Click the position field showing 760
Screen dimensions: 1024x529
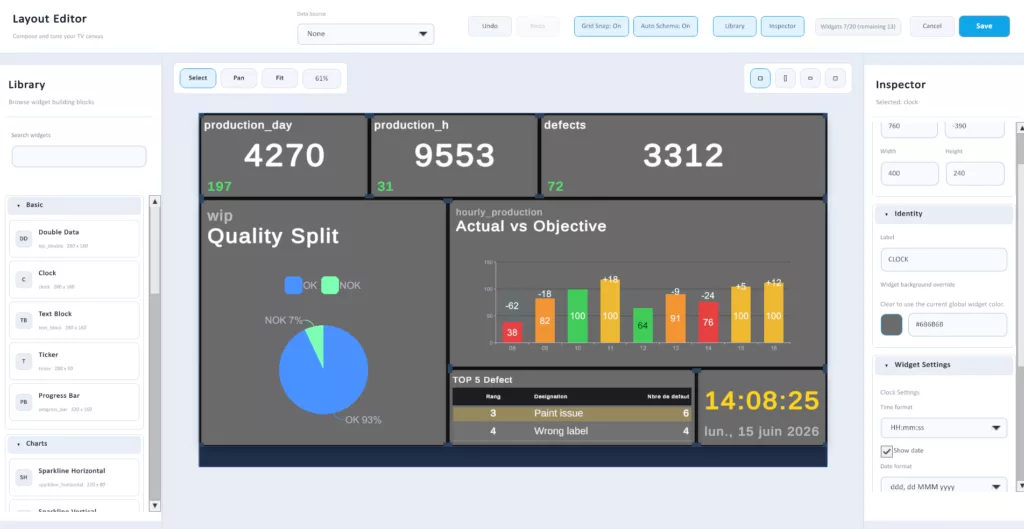909,127
